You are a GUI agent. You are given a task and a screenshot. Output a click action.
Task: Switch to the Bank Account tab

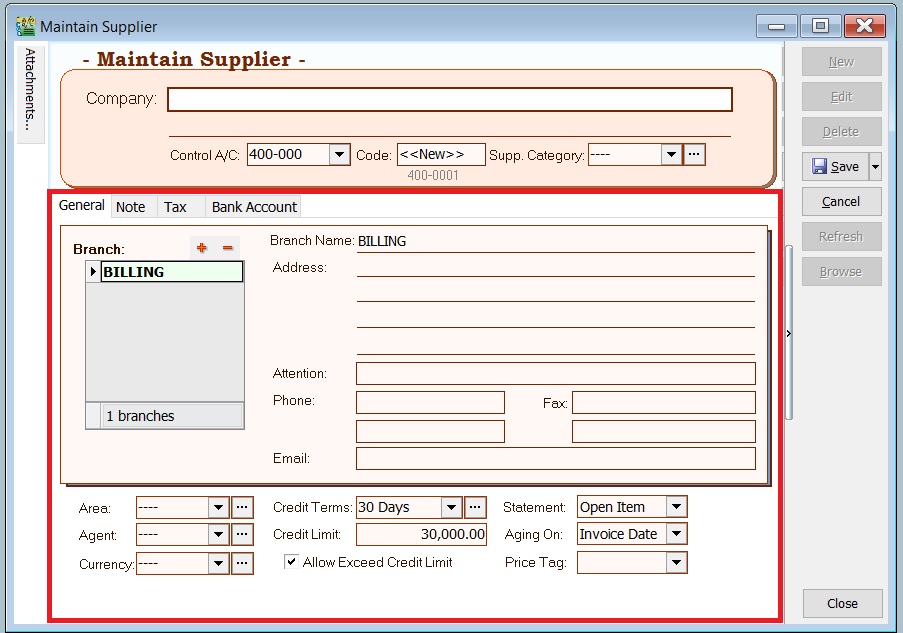pyautogui.click(x=254, y=207)
